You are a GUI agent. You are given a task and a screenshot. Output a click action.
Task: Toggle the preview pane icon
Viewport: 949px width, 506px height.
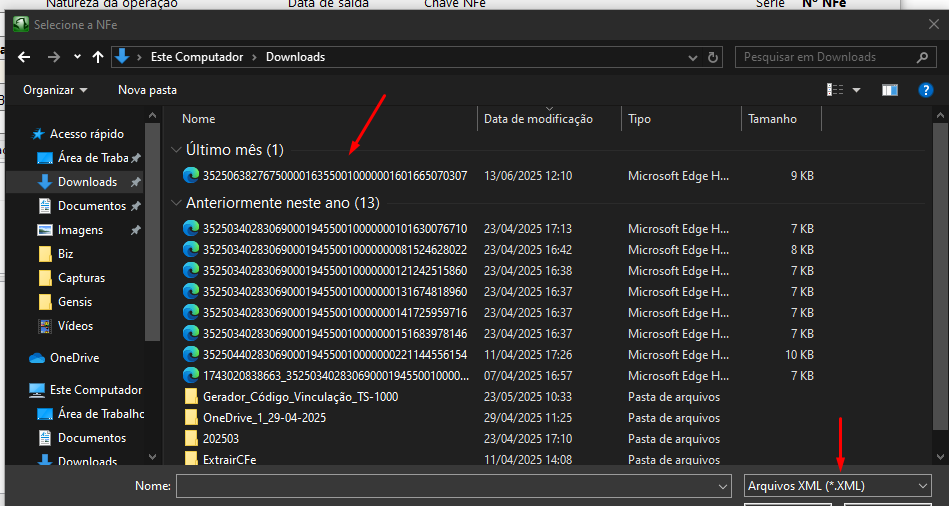point(890,90)
